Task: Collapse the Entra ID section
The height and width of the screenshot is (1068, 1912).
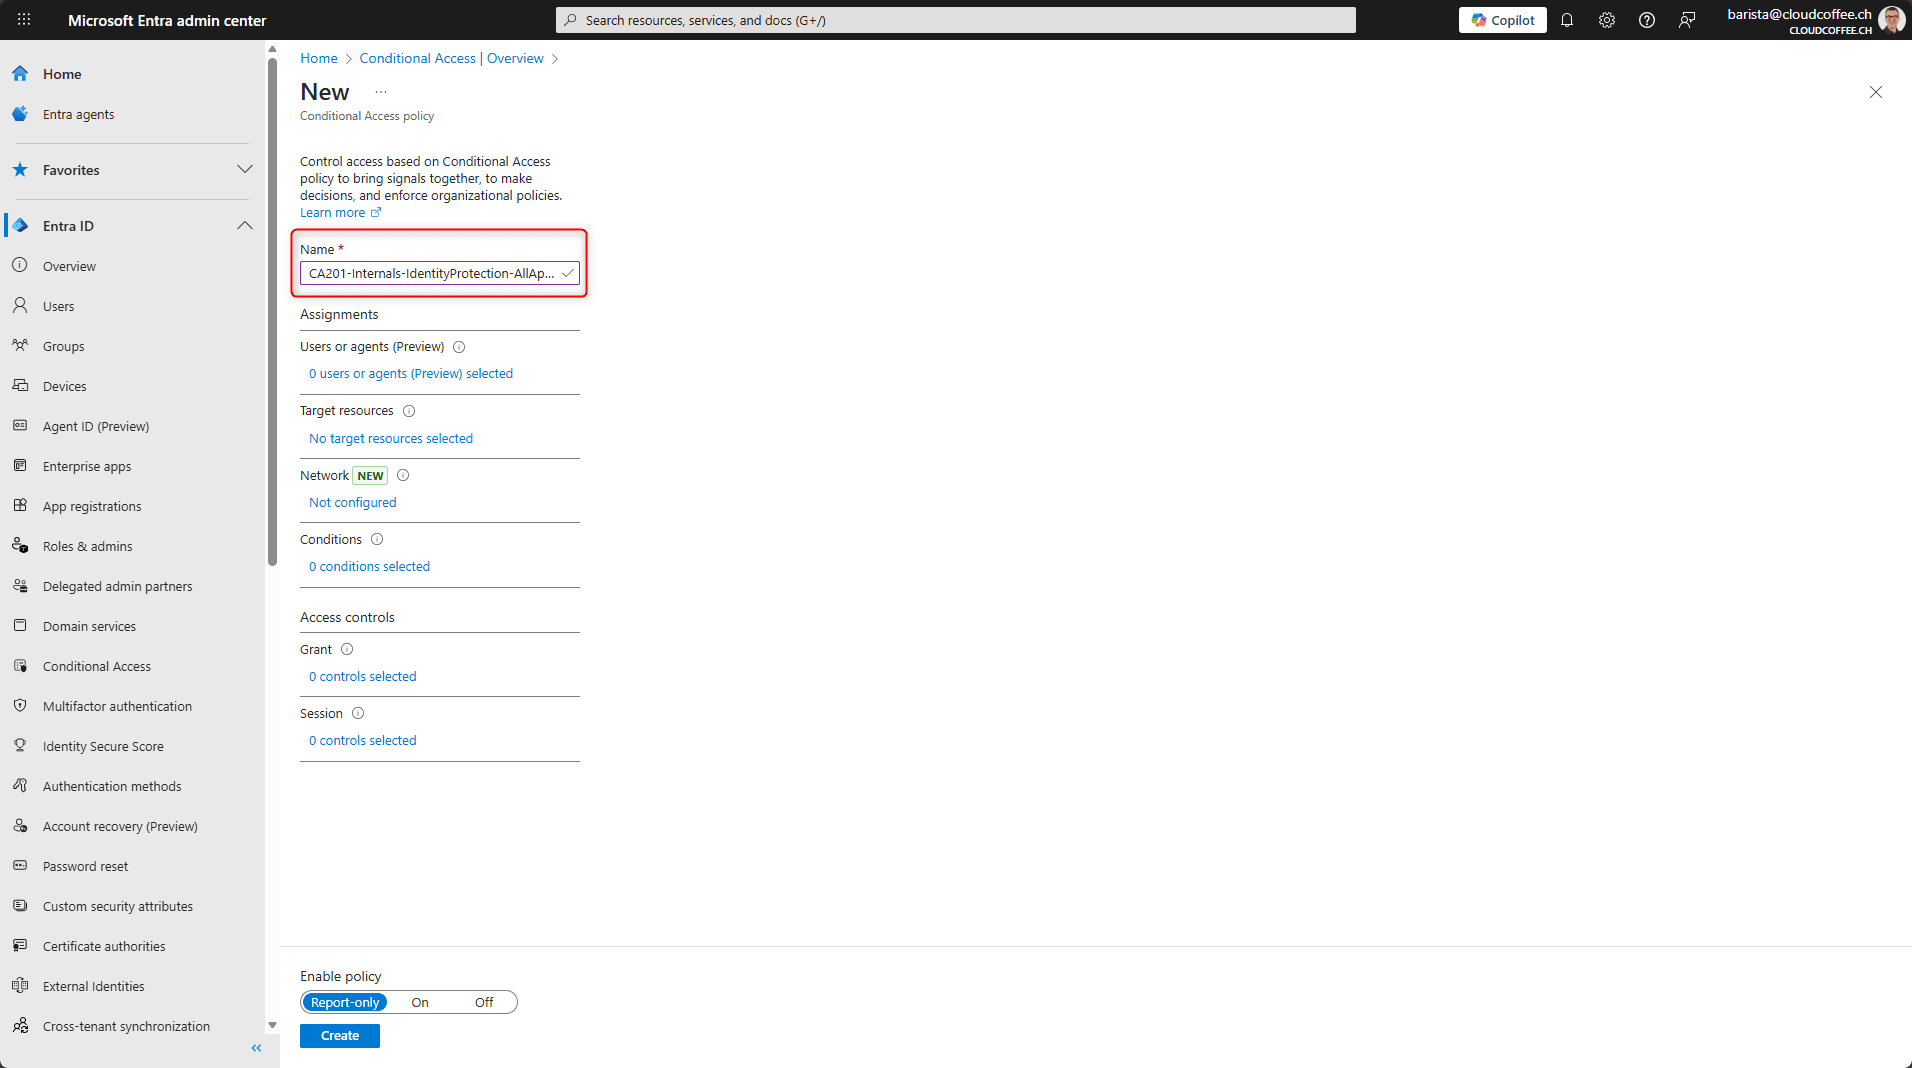Action: click(244, 226)
